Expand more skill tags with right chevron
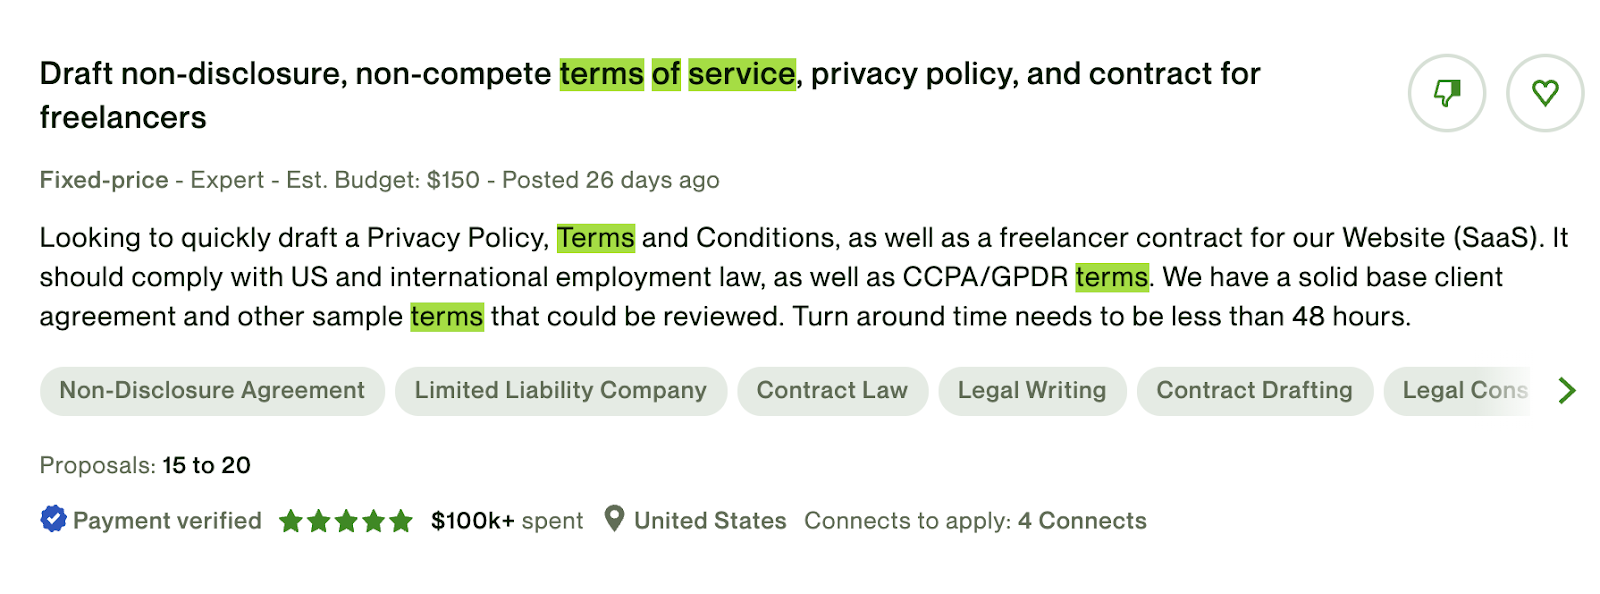 pos(1566,390)
